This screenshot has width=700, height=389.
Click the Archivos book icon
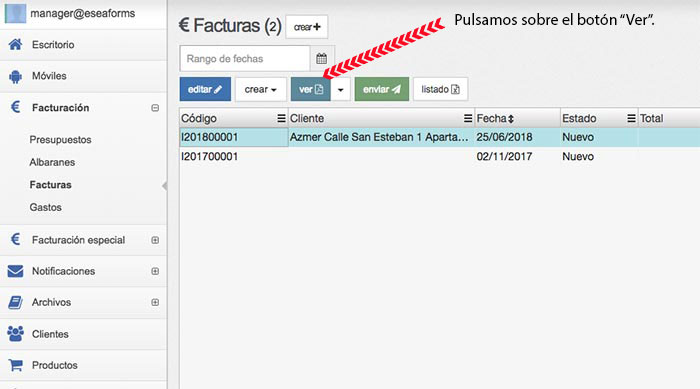[16, 302]
